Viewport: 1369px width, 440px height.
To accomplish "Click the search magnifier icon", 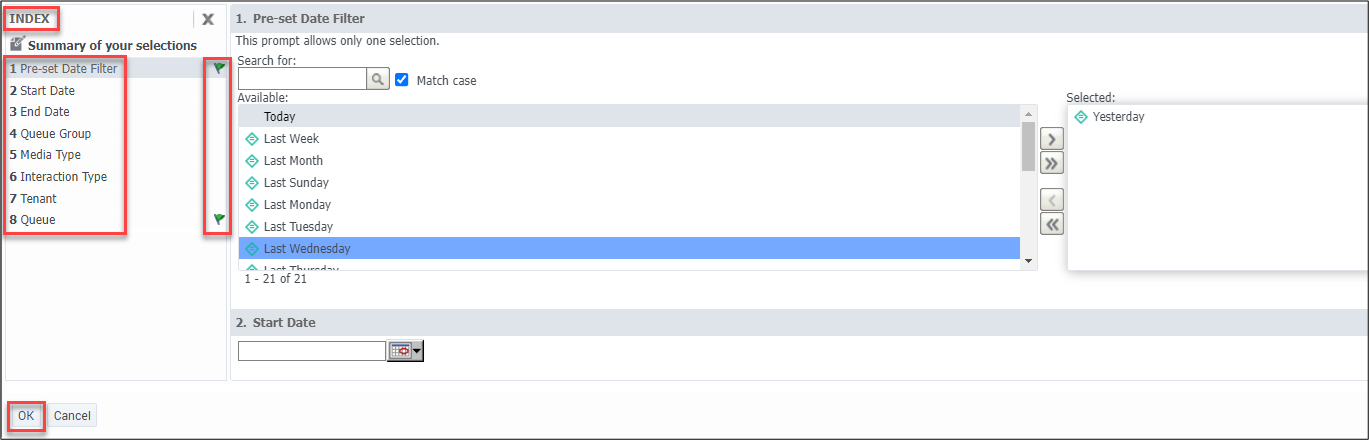I will pos(378,80).
